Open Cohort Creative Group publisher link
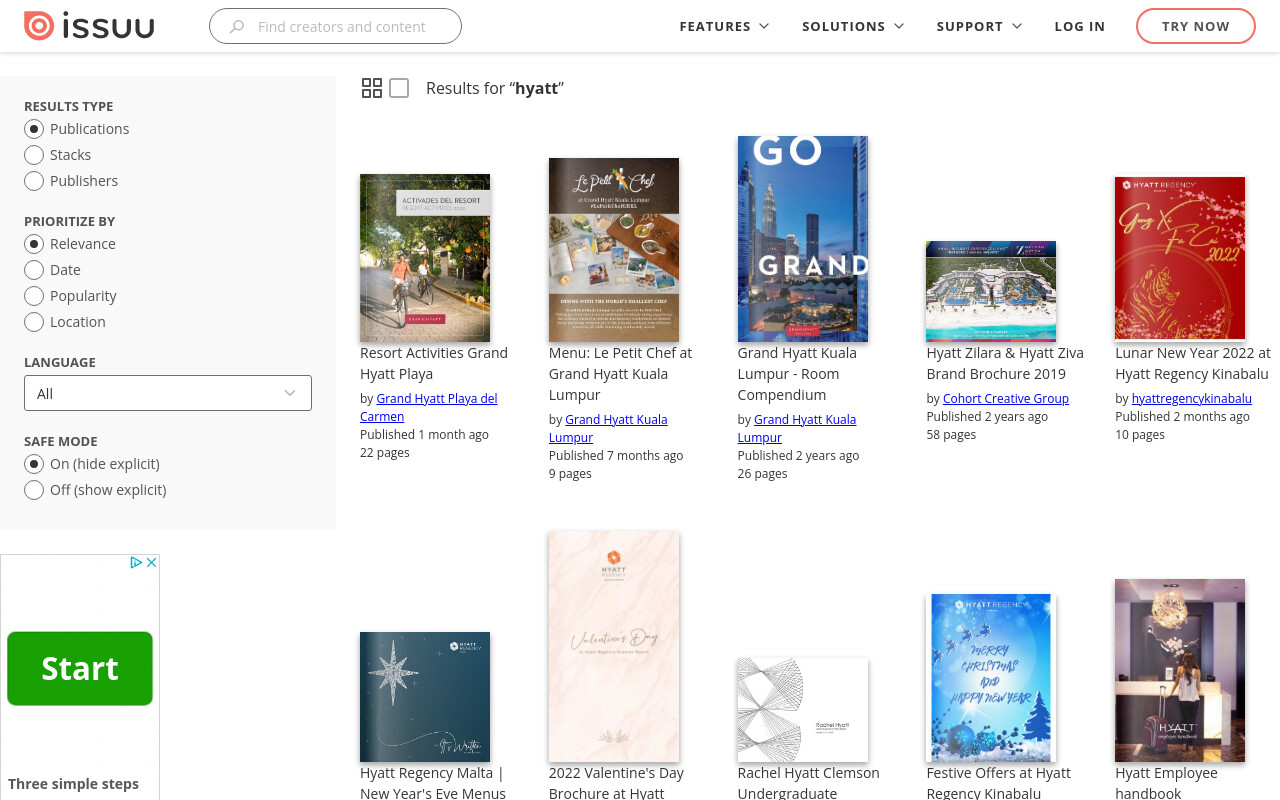This screenshot has width=1280, height=800. [x=1006, y=398]
